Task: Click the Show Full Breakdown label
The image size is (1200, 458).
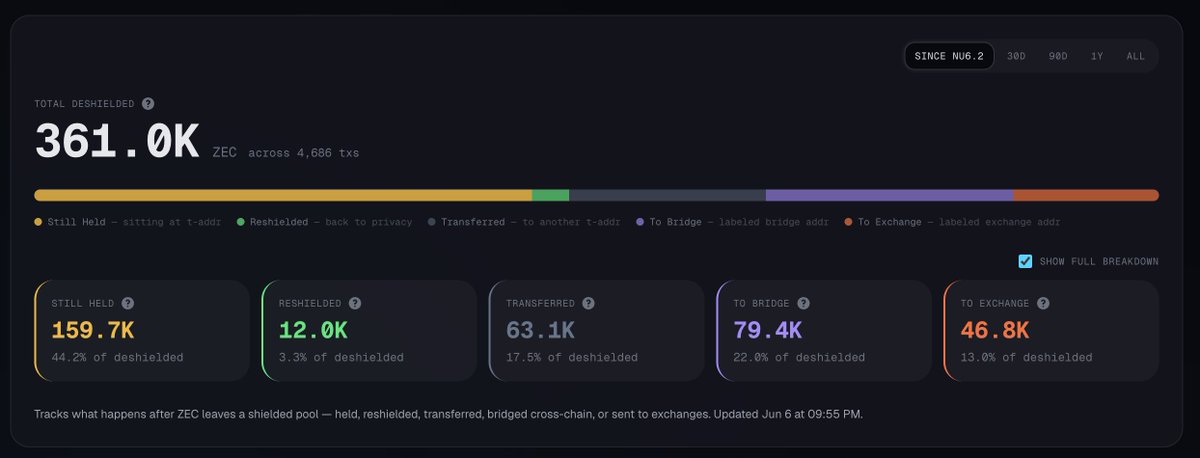Action: [1099, 262]
